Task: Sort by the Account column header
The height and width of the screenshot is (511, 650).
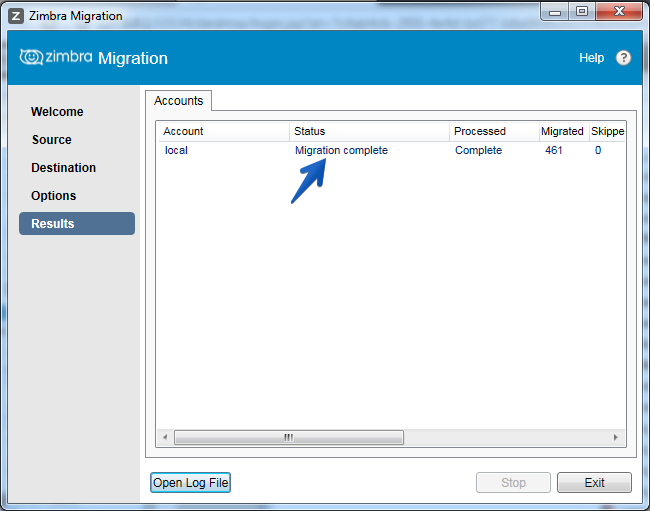Action: pyautogui.click(x=224, y=131)
